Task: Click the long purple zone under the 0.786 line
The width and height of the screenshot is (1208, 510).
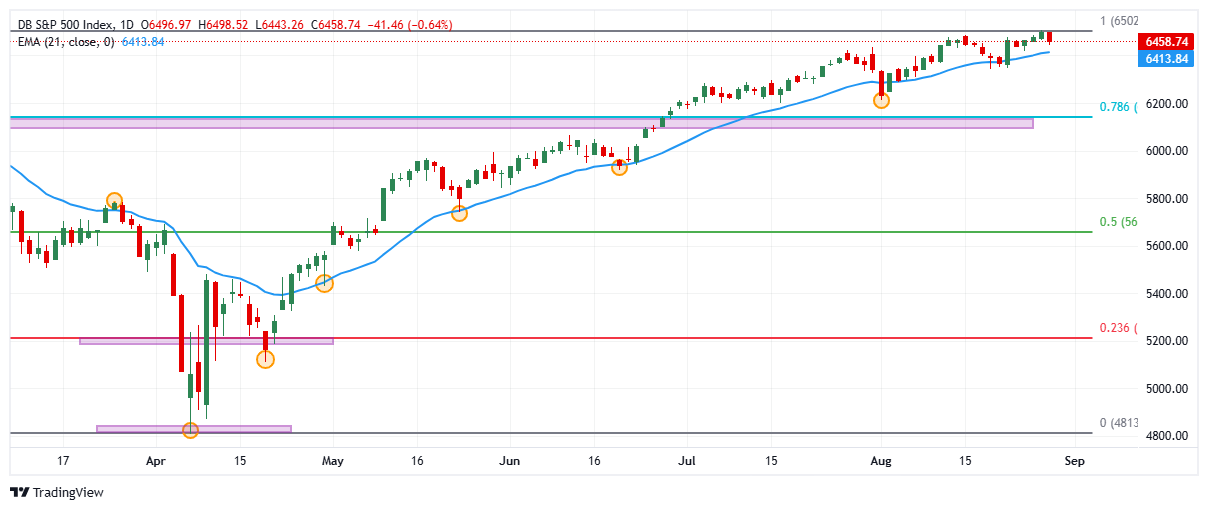Action: (520, 123)
